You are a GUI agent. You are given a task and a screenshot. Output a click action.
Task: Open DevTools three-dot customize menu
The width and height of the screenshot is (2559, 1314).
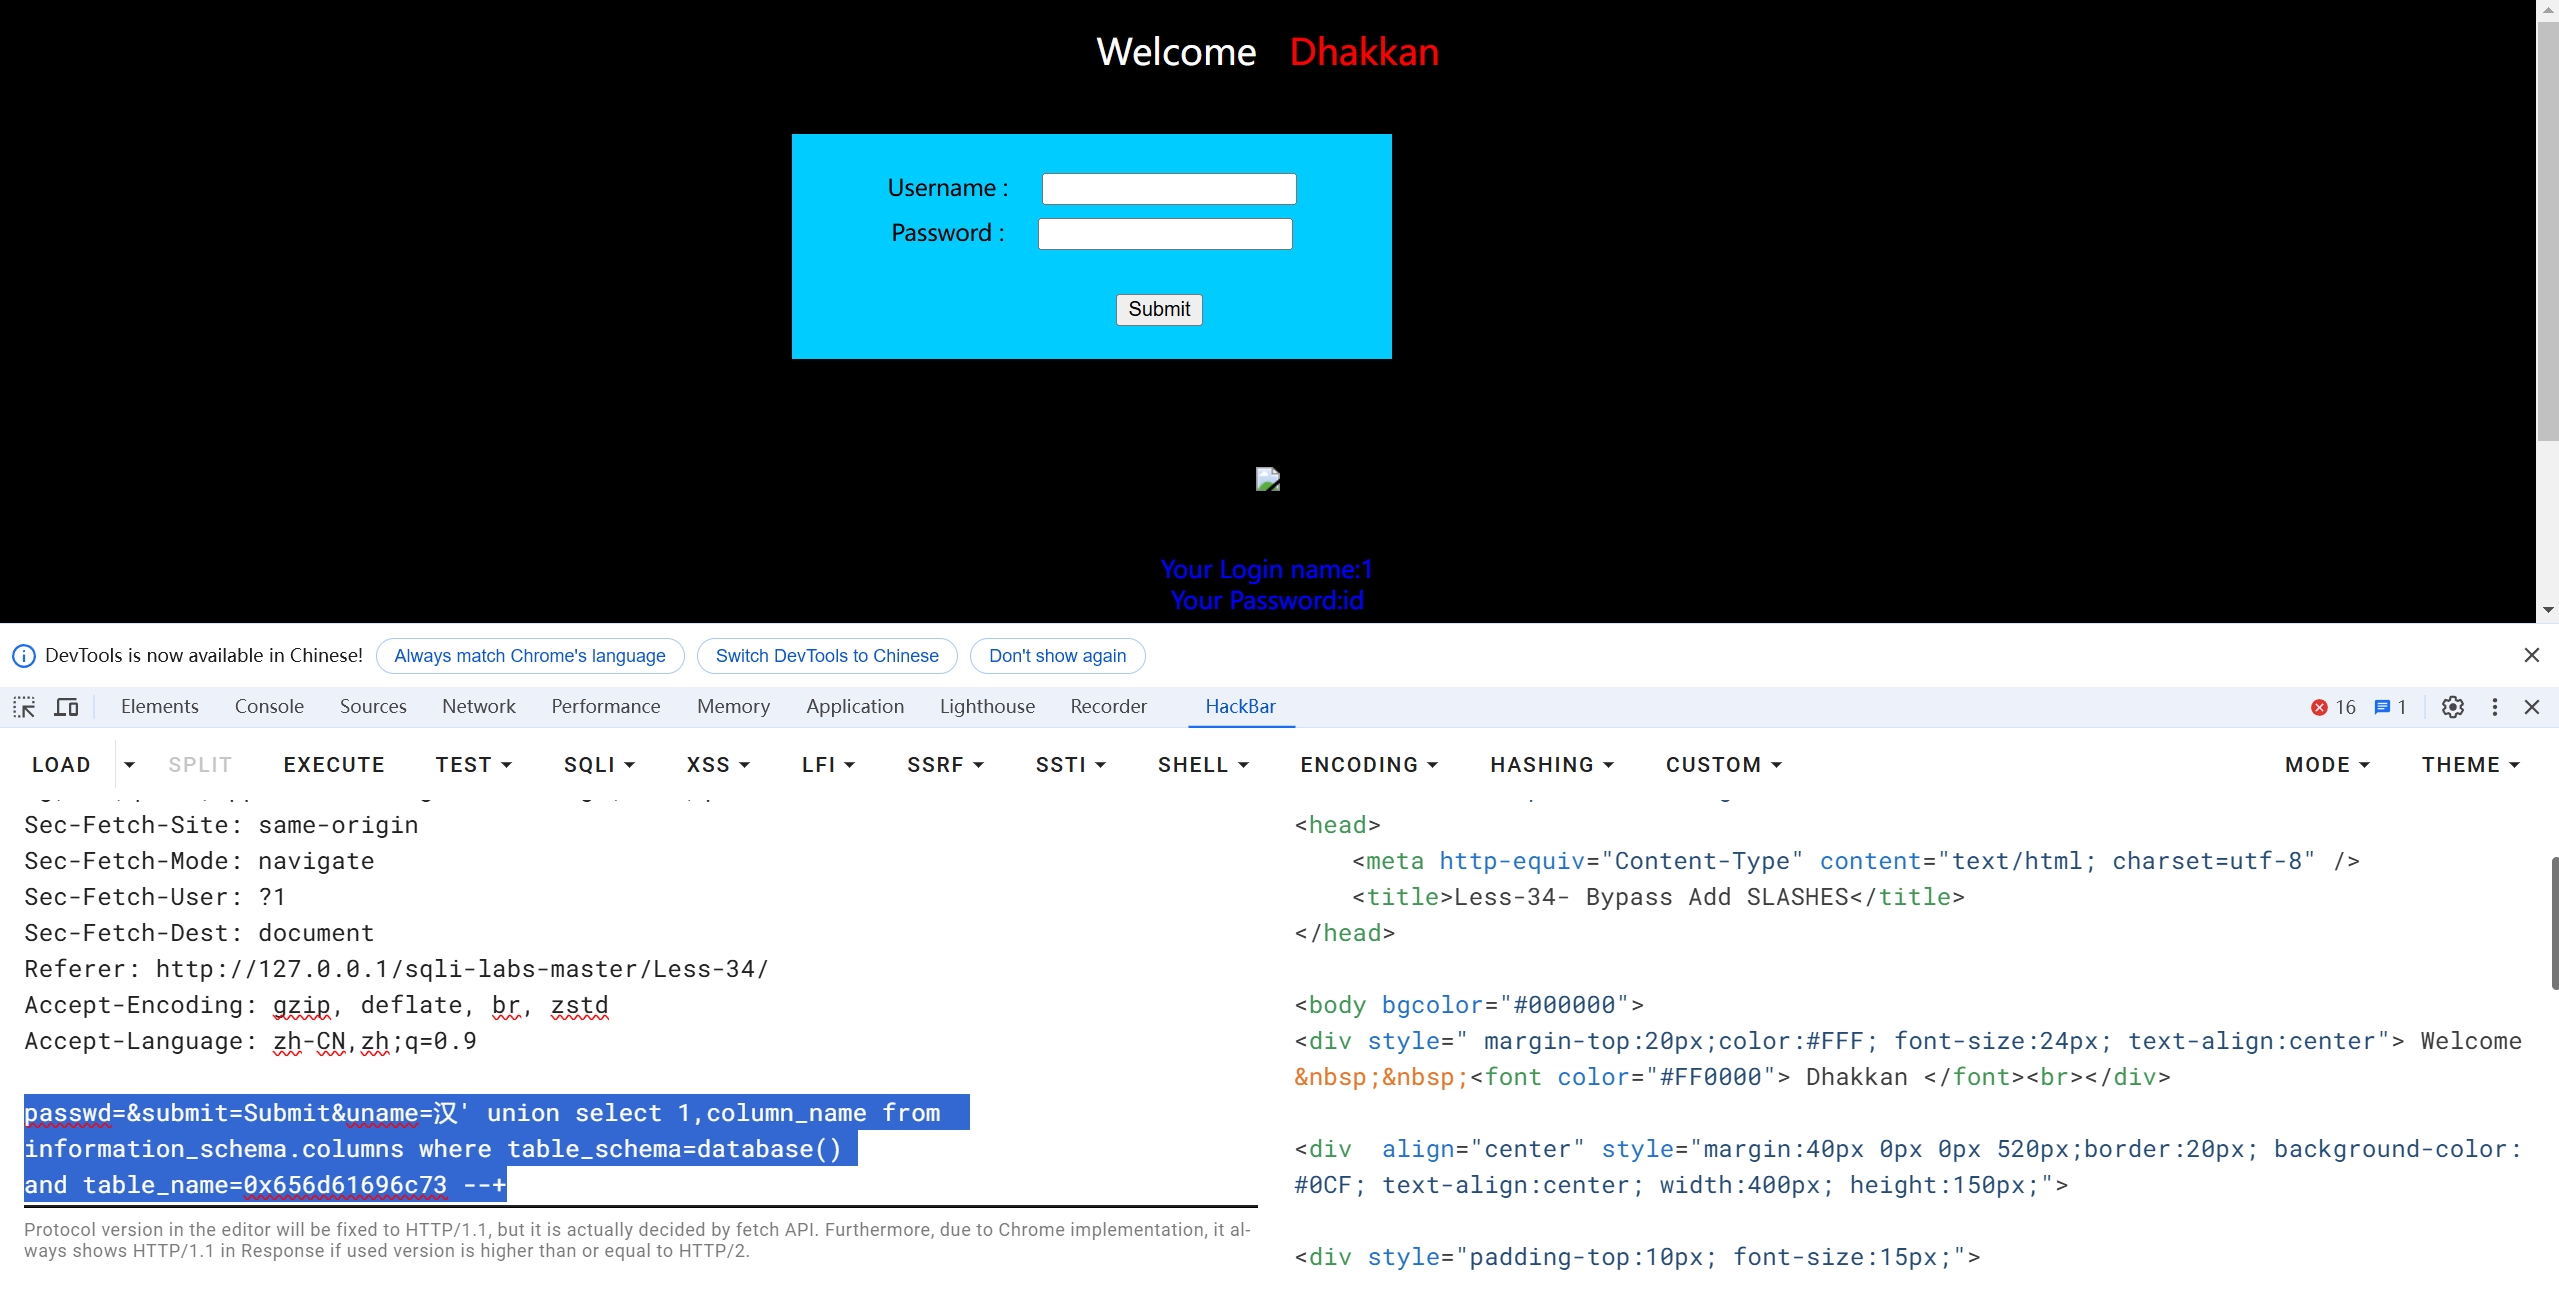(x=2495, y=707)
